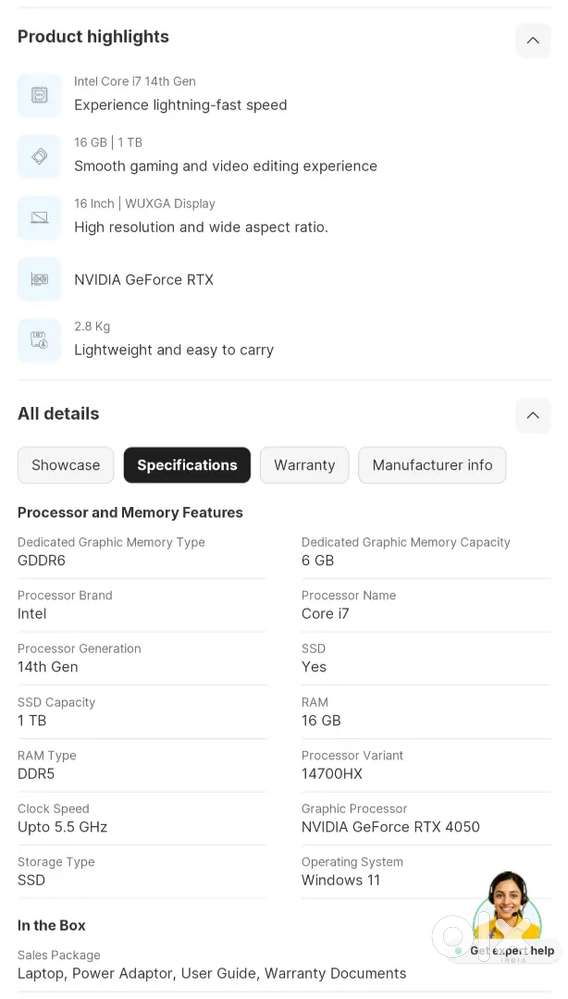Collapse the All details section
Screen dimensions: 568x999
coord(533,415)
